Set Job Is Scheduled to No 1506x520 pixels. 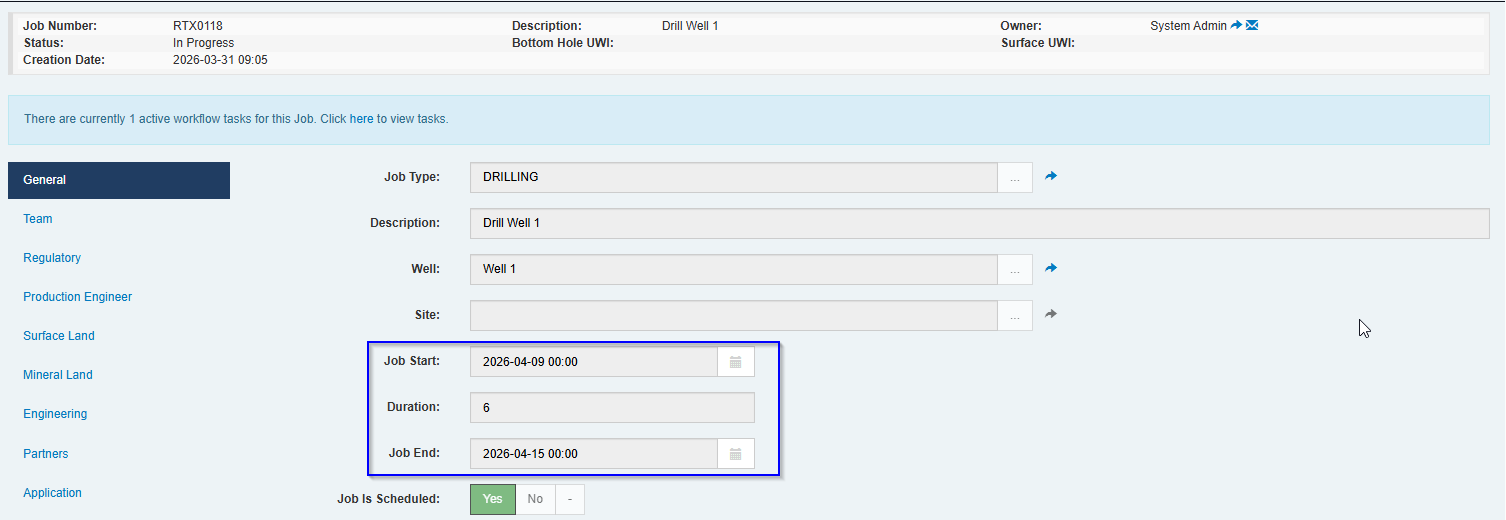[535, 499]
